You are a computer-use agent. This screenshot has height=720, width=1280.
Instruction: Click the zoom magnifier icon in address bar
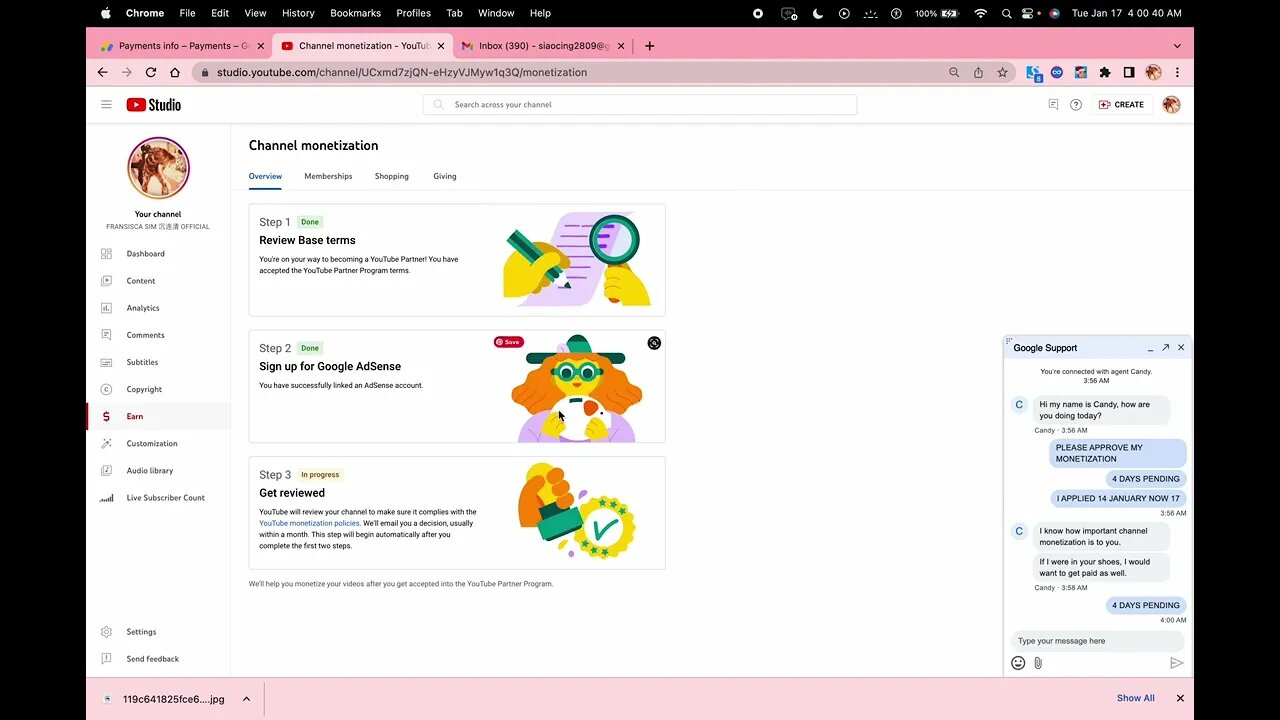point(954,72)
